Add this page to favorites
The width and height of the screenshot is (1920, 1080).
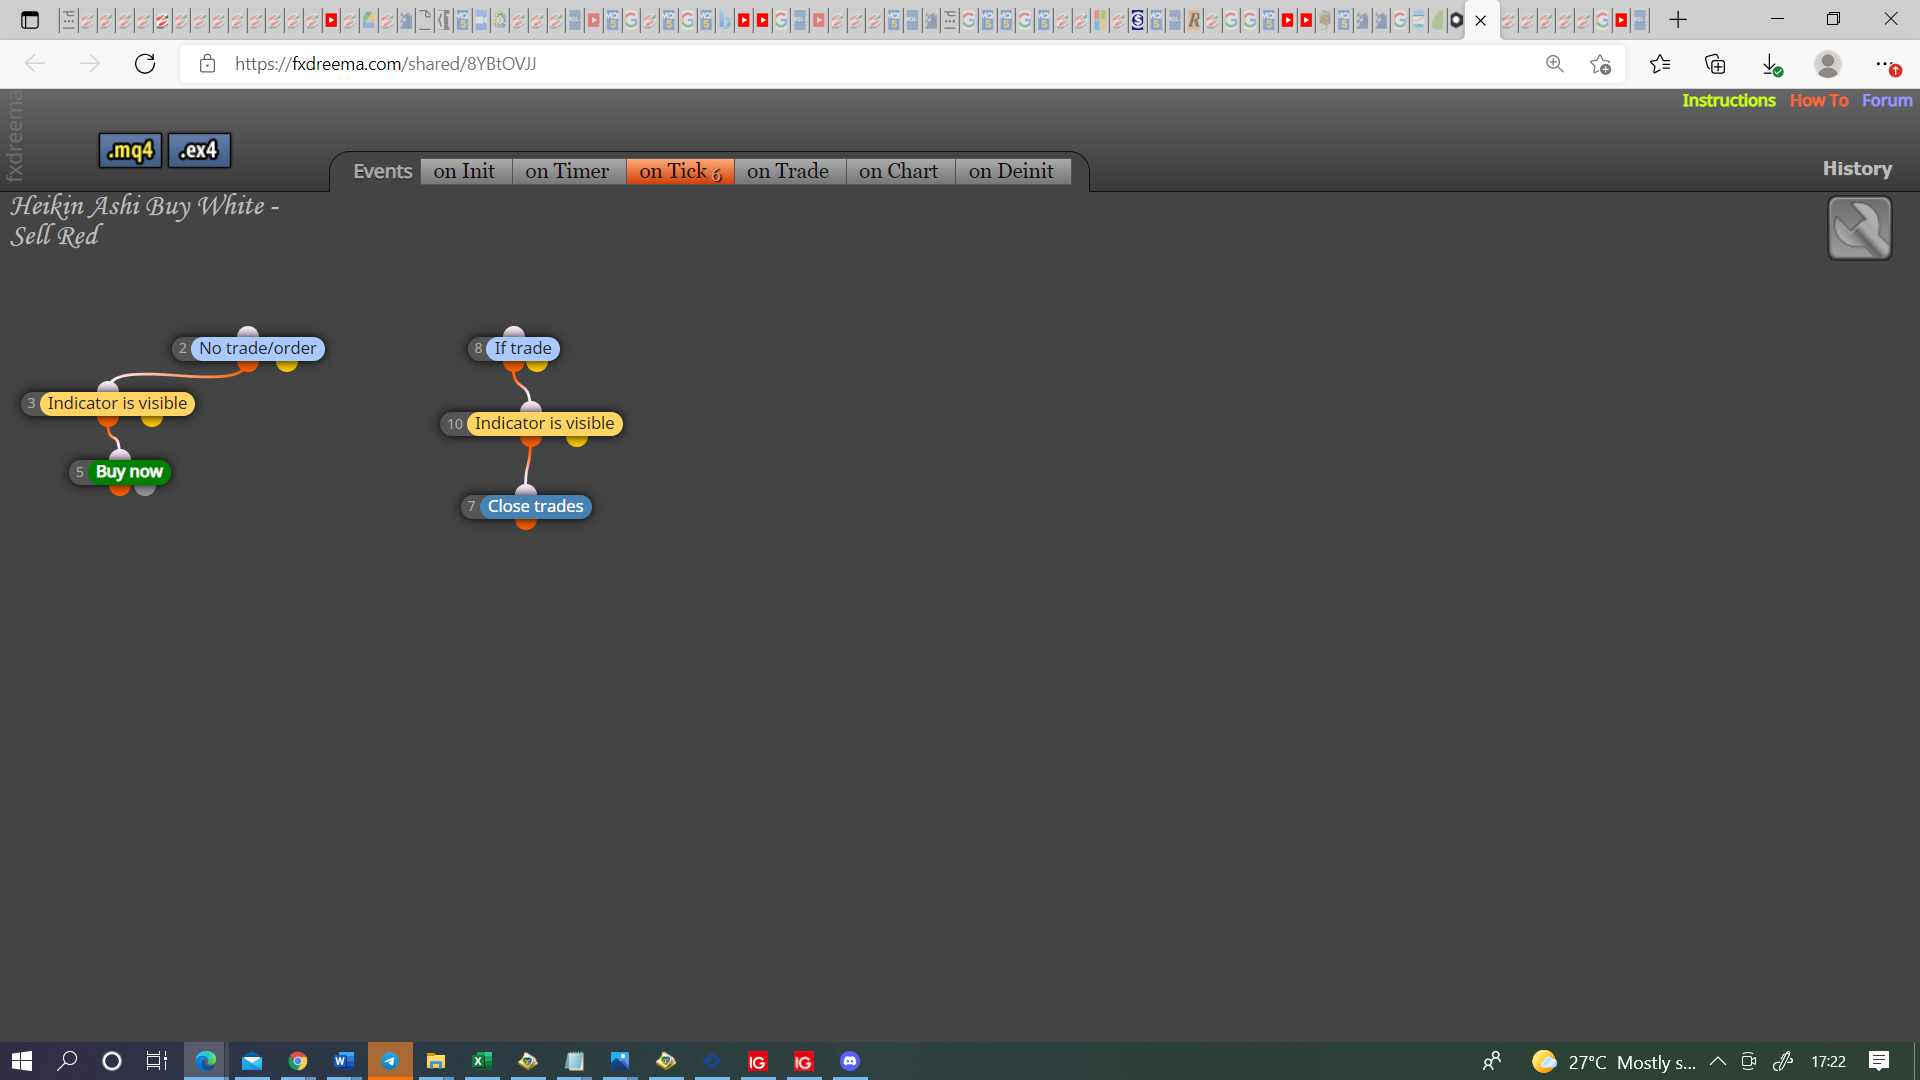1600,64
